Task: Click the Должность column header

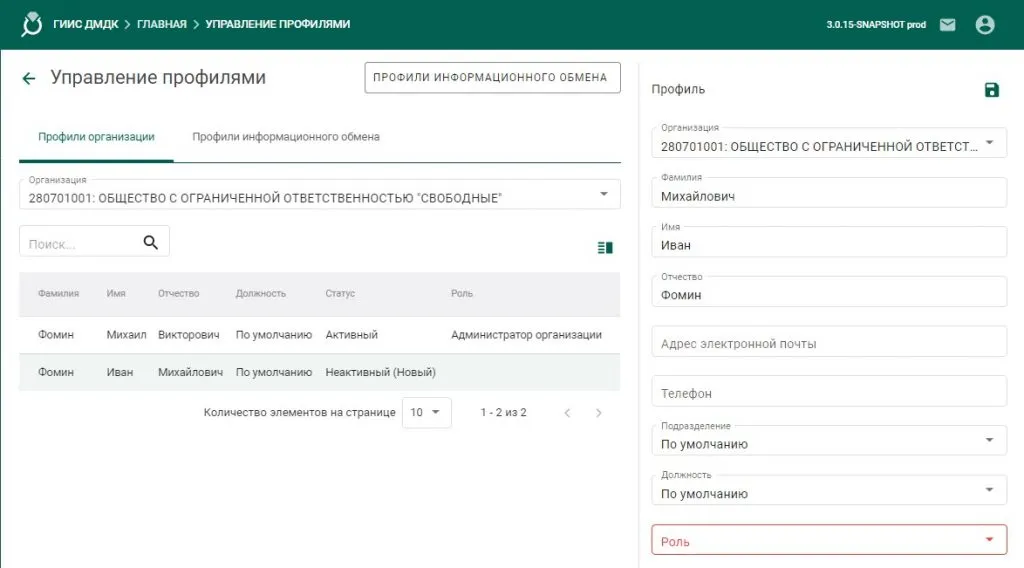Action: pos(261,294)
